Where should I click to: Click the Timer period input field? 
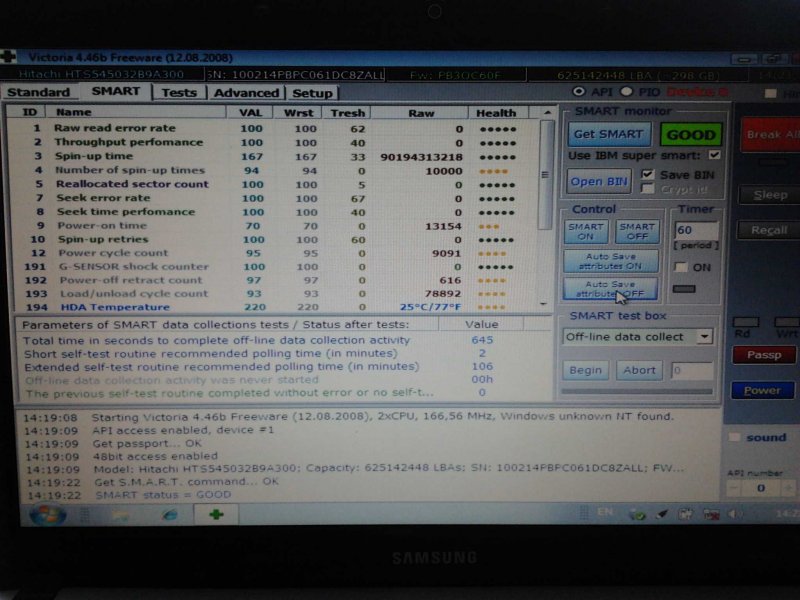pos(697,230)
